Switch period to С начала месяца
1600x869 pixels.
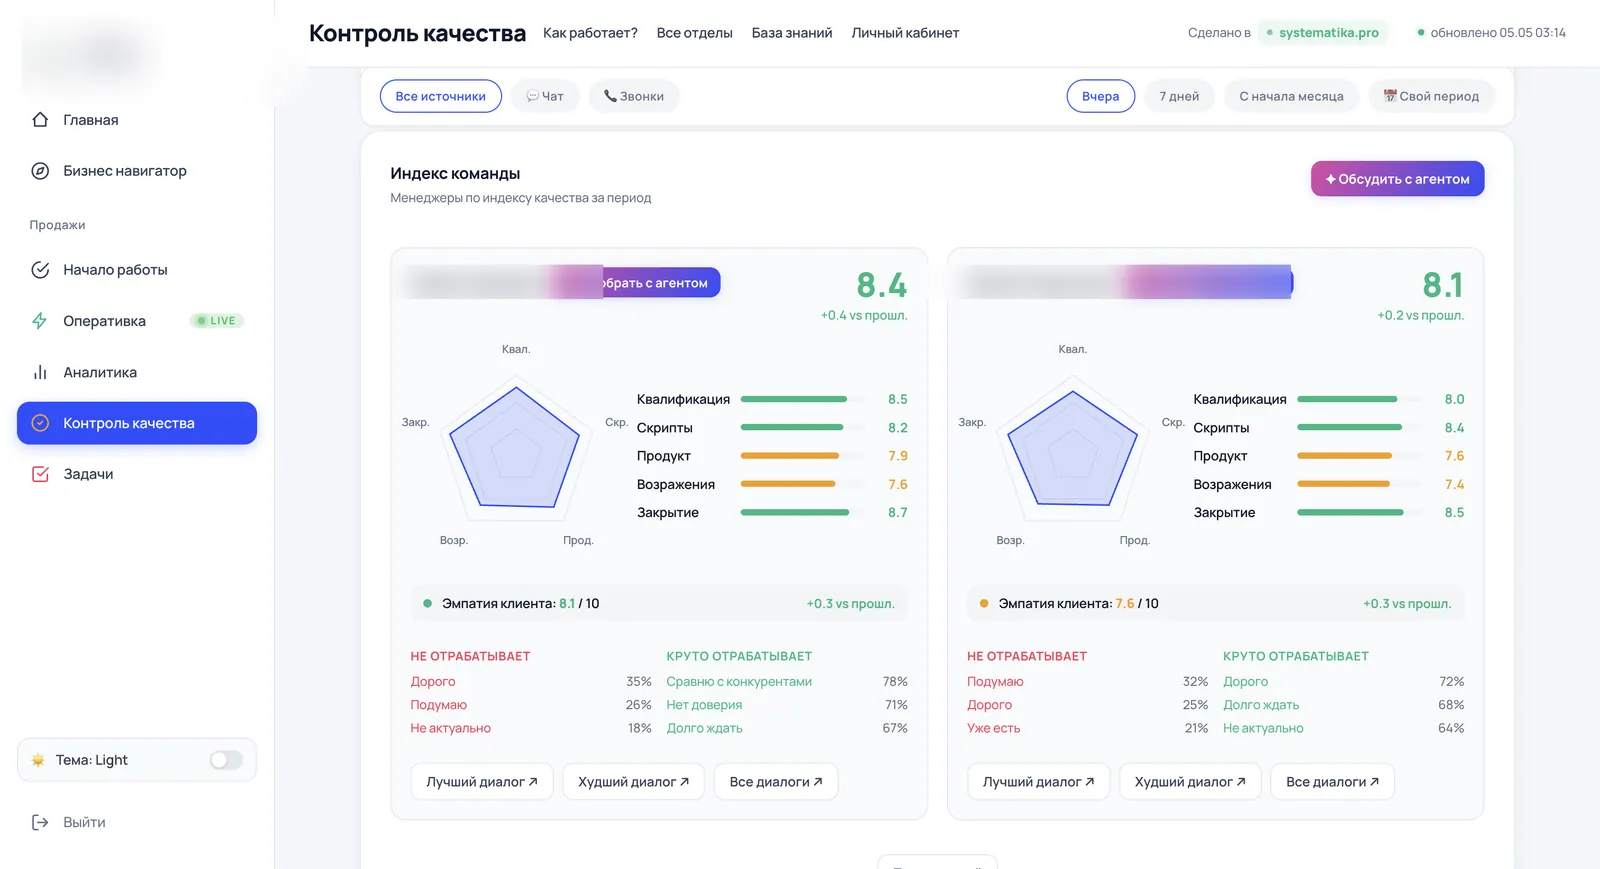1291,96
